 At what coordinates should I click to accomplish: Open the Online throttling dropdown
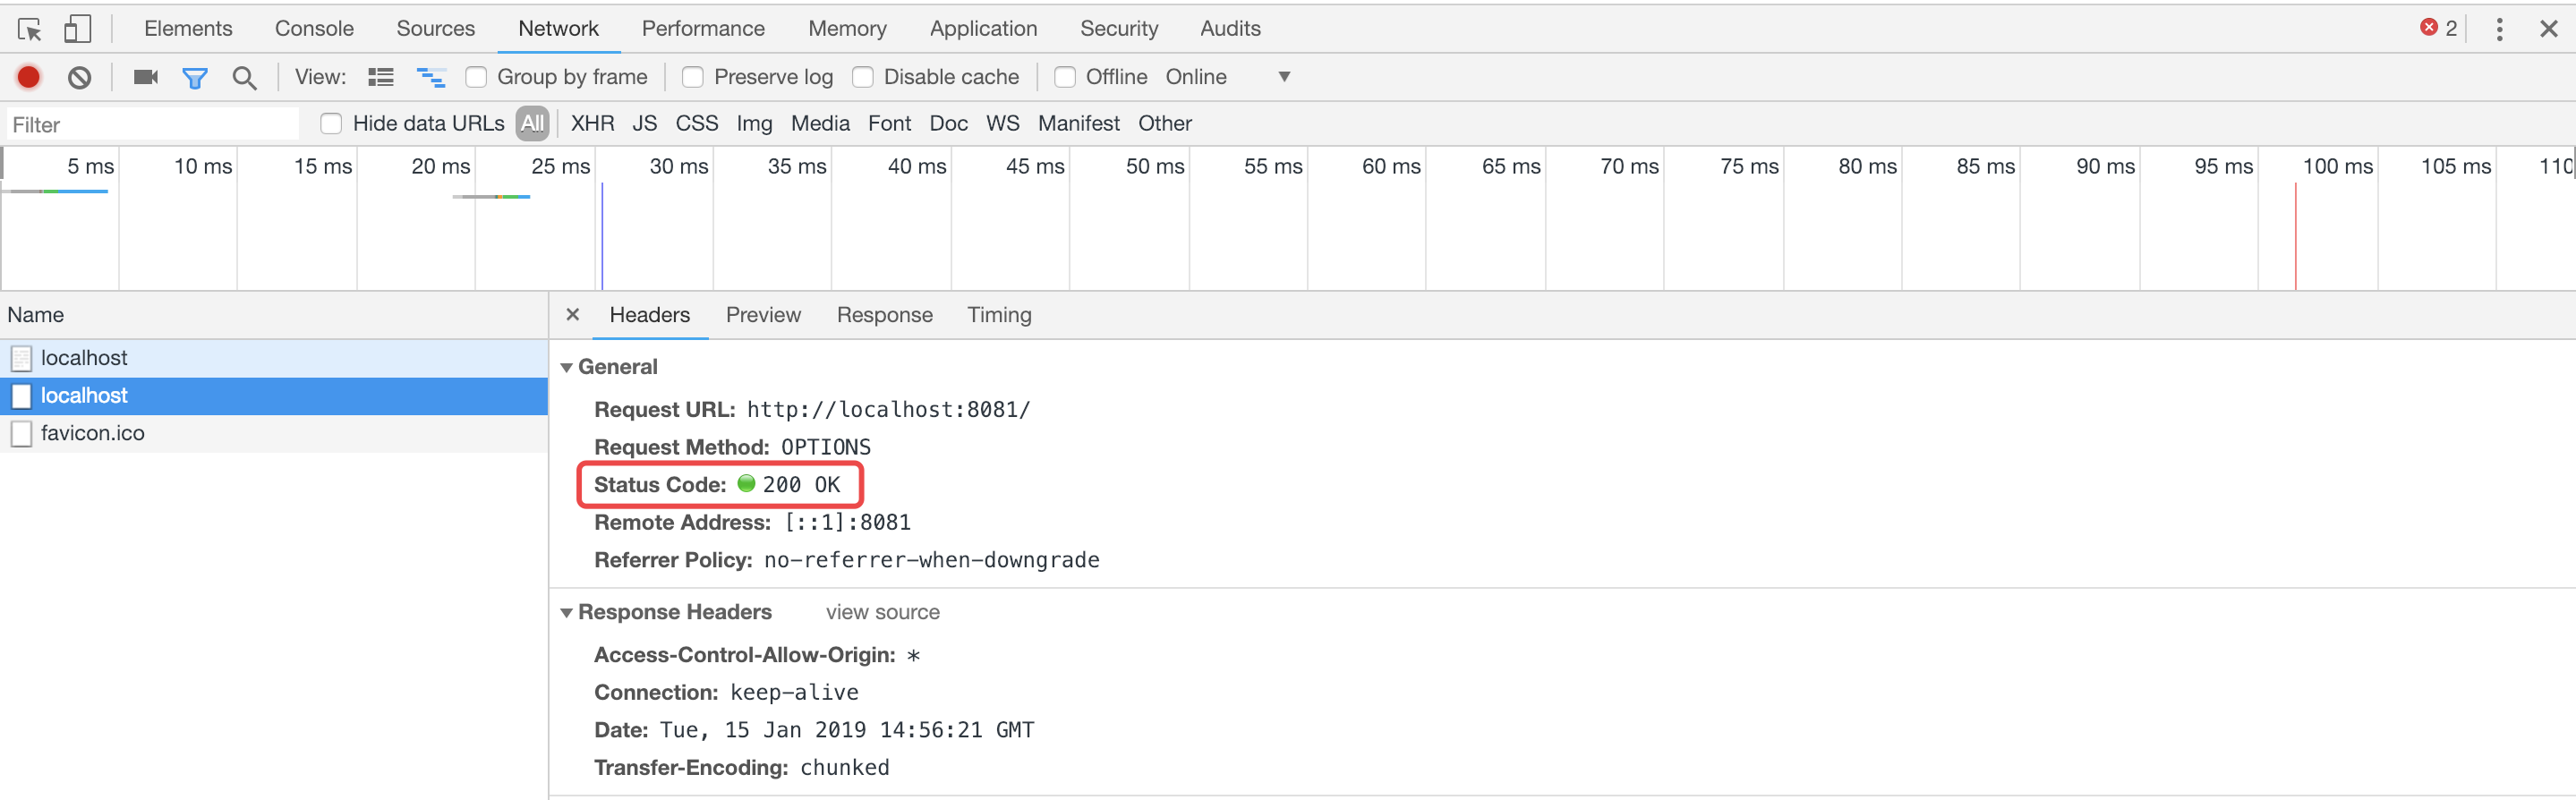[x=1228, y=77]
